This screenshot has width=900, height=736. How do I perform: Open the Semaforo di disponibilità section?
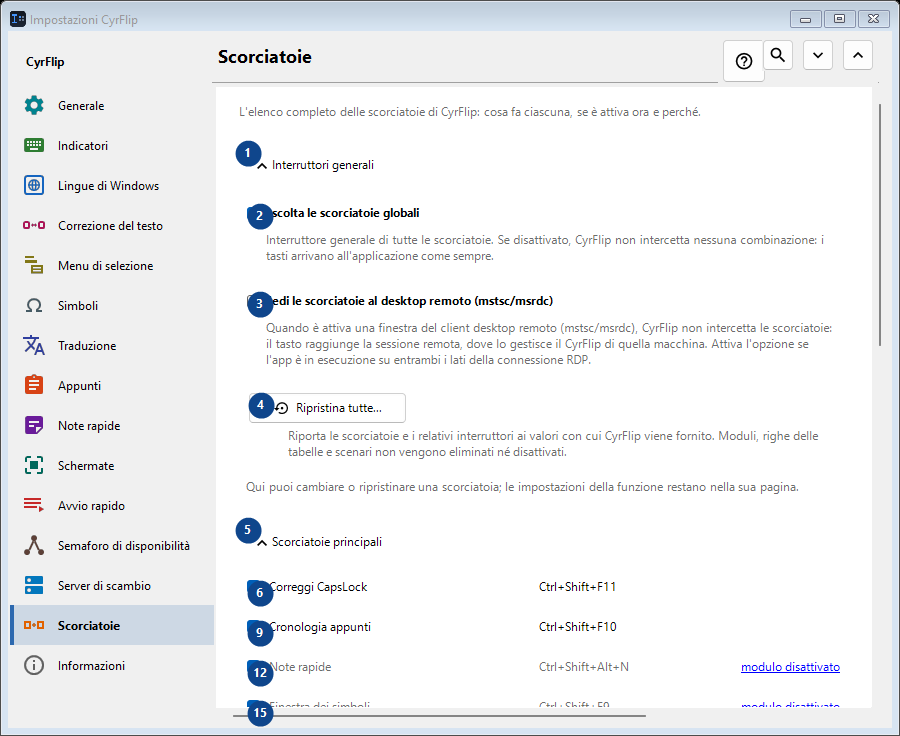coord(112,545)
